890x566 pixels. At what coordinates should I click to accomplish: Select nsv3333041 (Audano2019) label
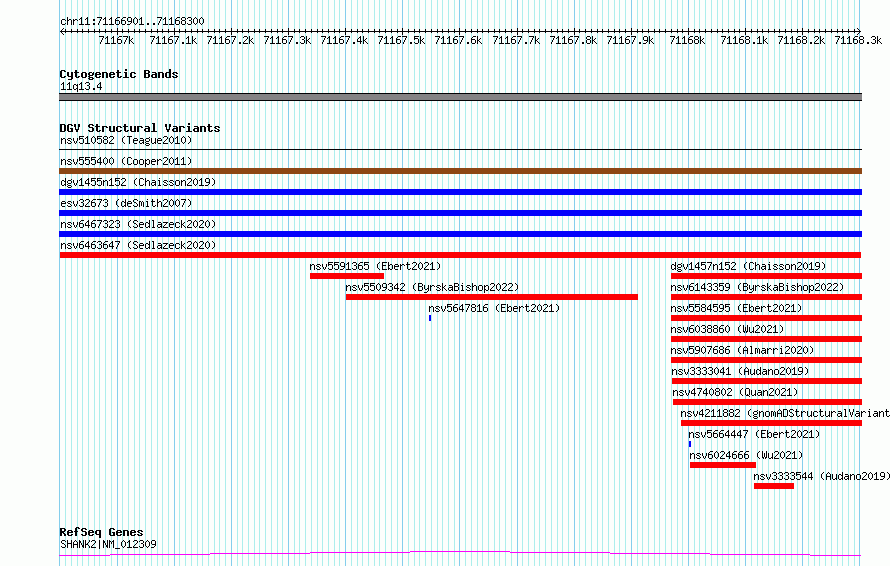740,371
